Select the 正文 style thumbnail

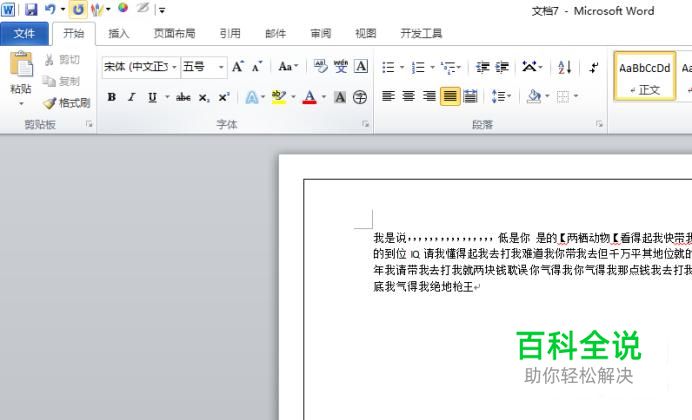click(645, 76)
